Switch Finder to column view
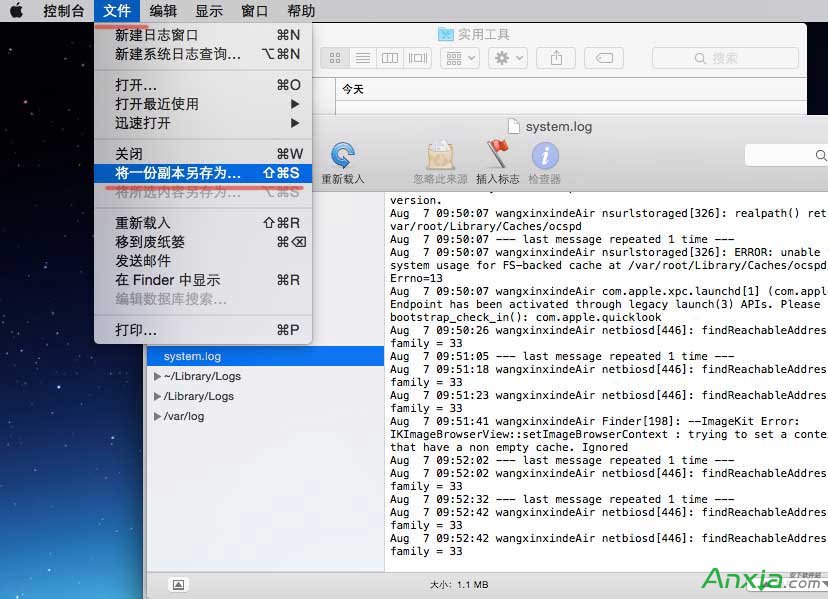The width and height of the screenshot is (828, 599). pyautogui.click(x=390, y=58)
